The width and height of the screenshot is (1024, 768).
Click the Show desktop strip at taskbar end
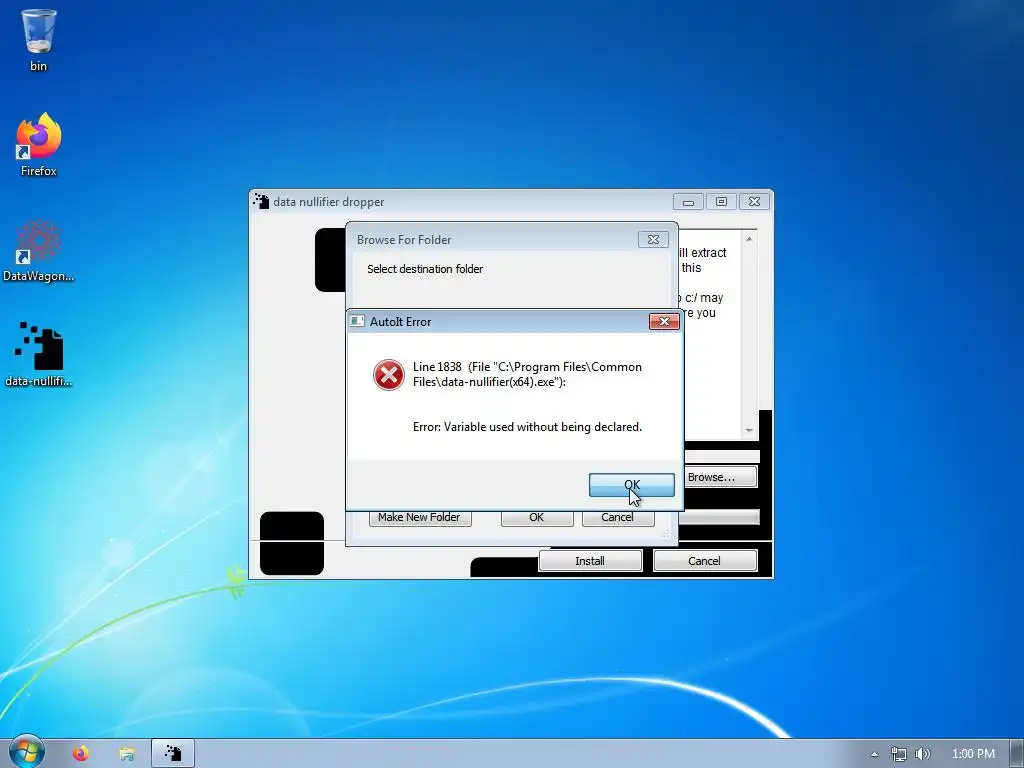click(1017, 754)
